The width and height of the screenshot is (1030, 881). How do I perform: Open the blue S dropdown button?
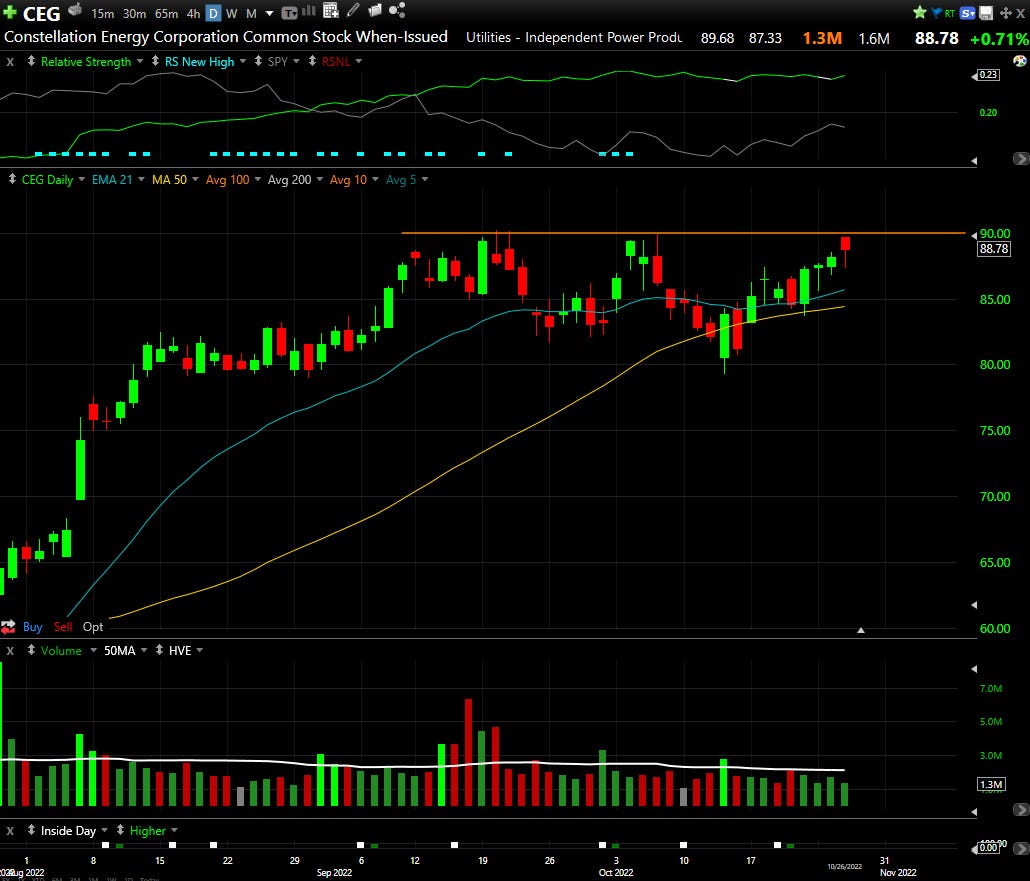coord(967,13)
